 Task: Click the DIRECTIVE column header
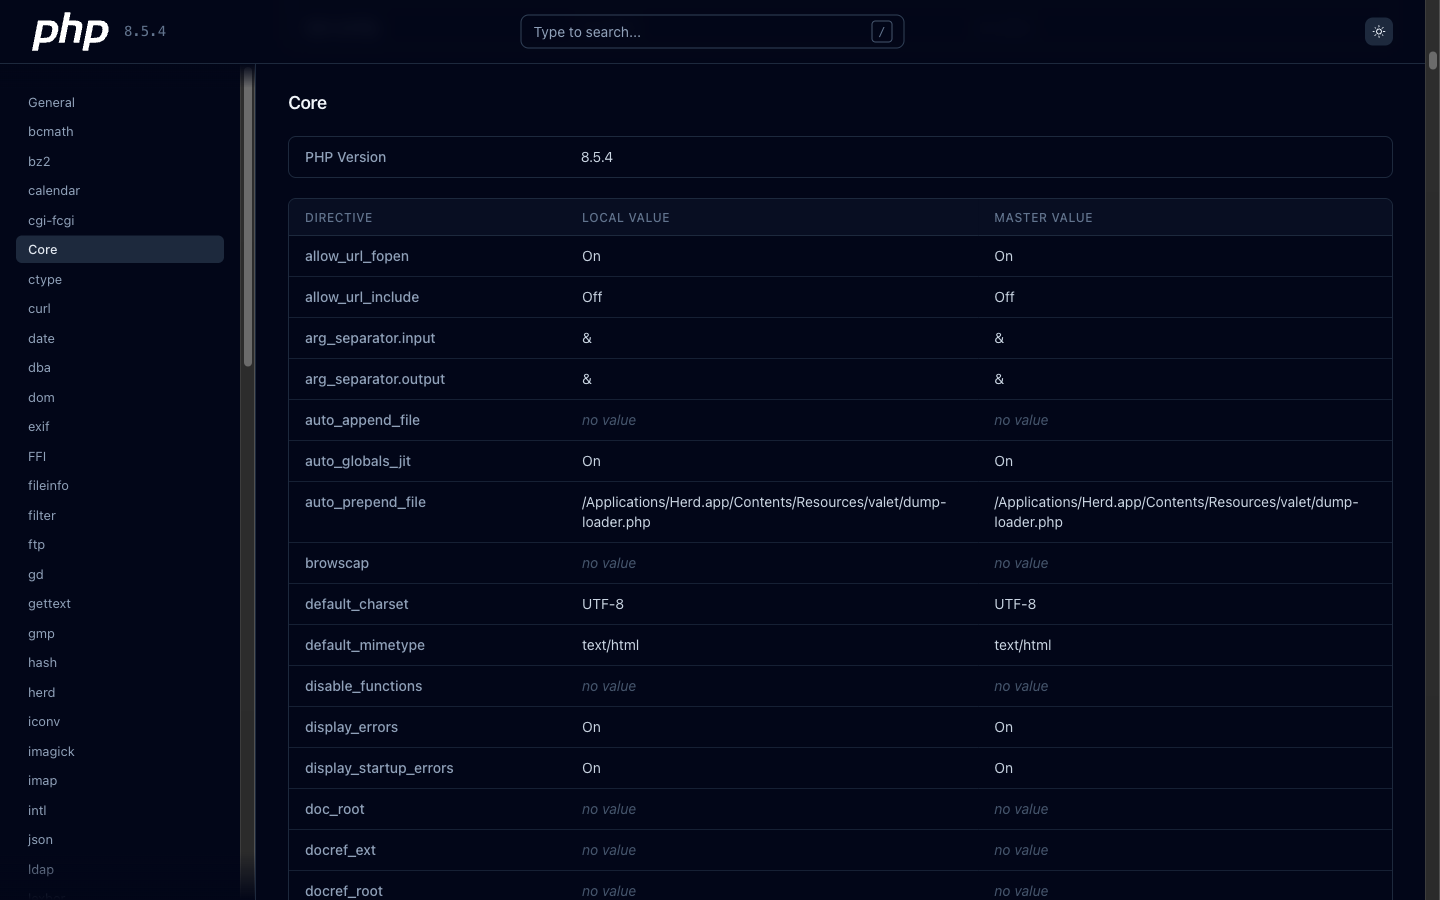[339, 217]
